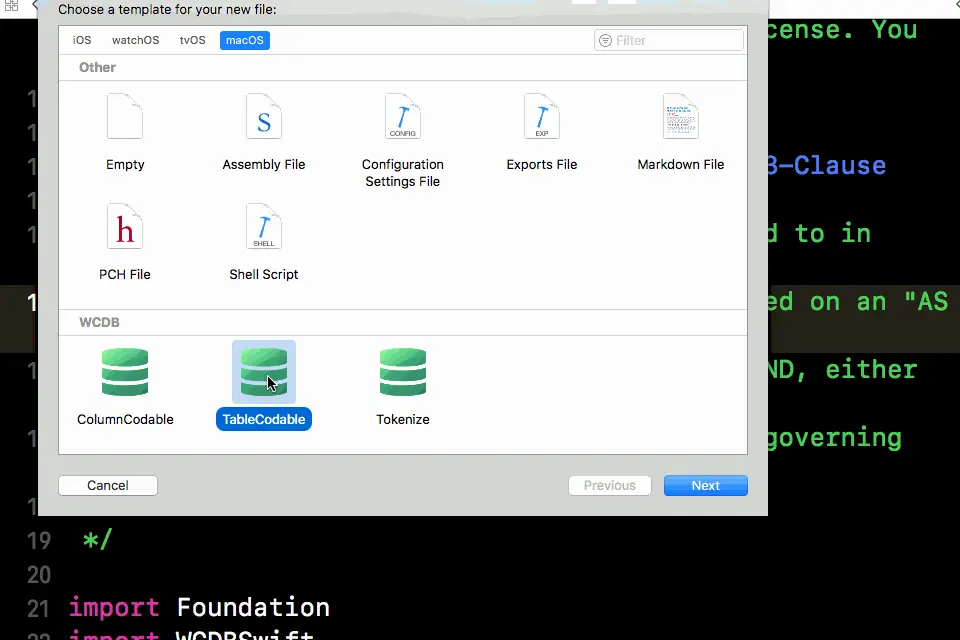Open the macOS platform tab

pos(245,40)
